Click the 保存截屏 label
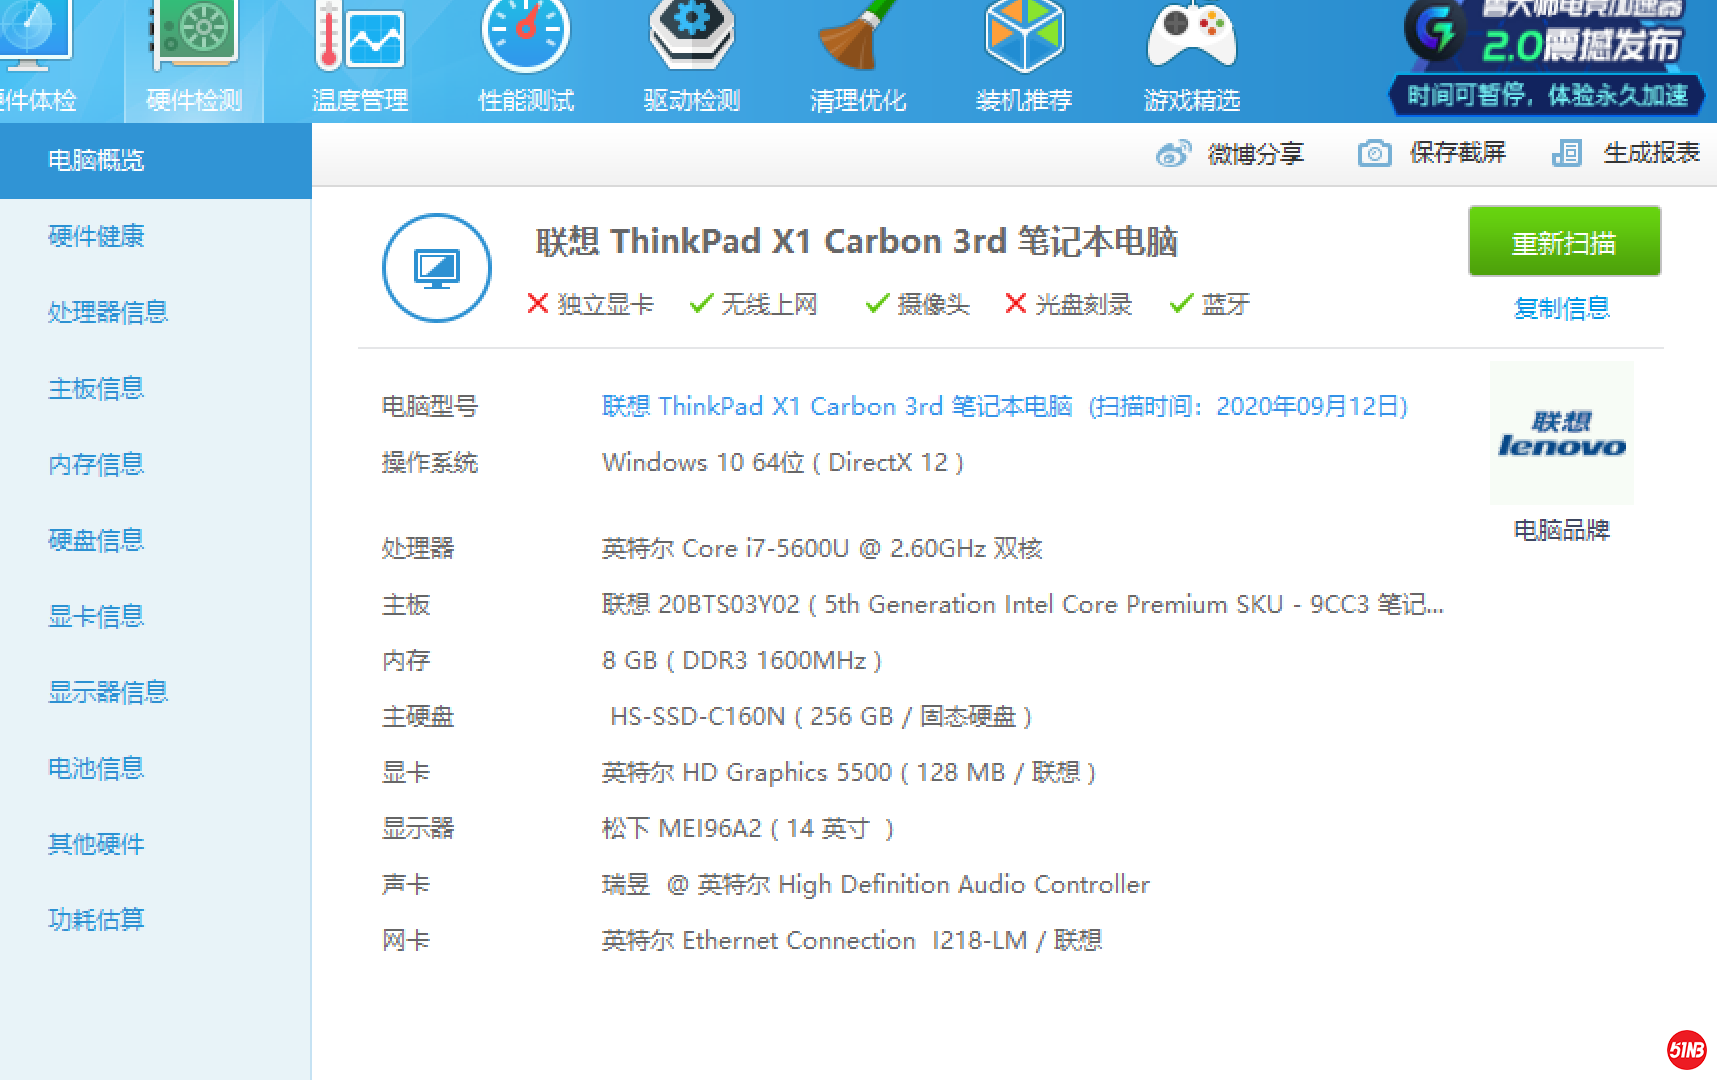The image size is (1717, 1080). pyautogui.click(x=1458, y=153)
